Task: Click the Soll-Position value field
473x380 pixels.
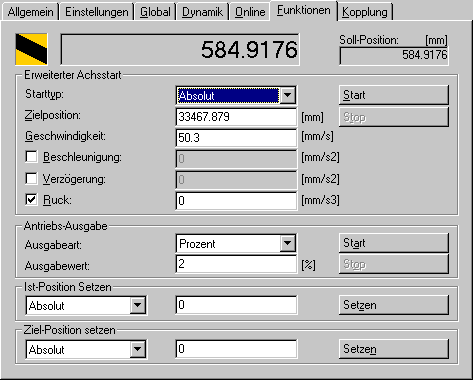Action: click(x=394, y=56)
